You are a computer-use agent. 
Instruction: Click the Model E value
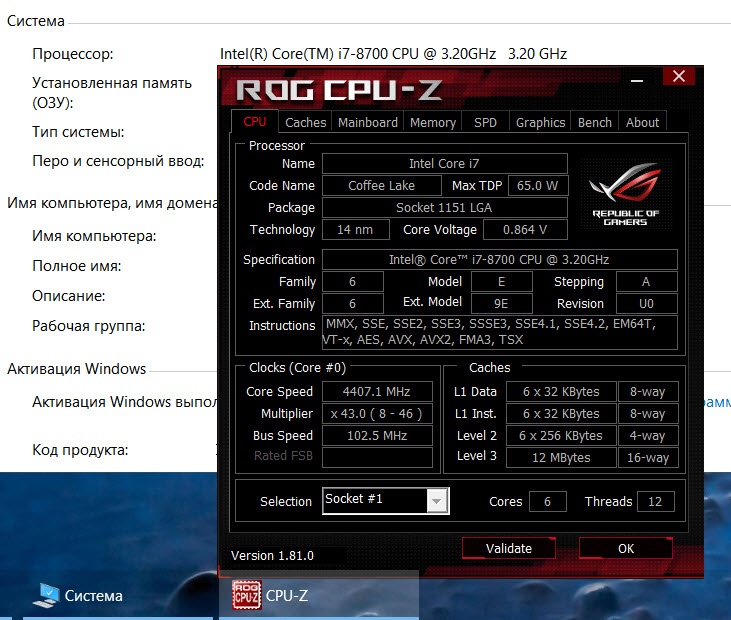[501, 282]
